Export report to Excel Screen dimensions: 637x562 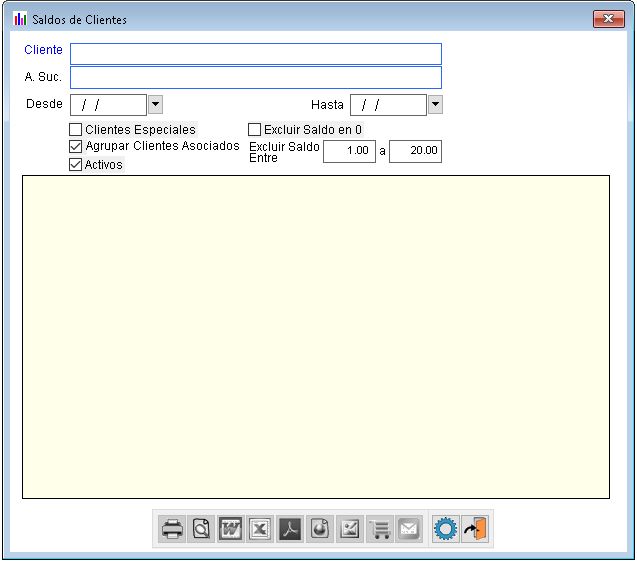pos(260,529)
